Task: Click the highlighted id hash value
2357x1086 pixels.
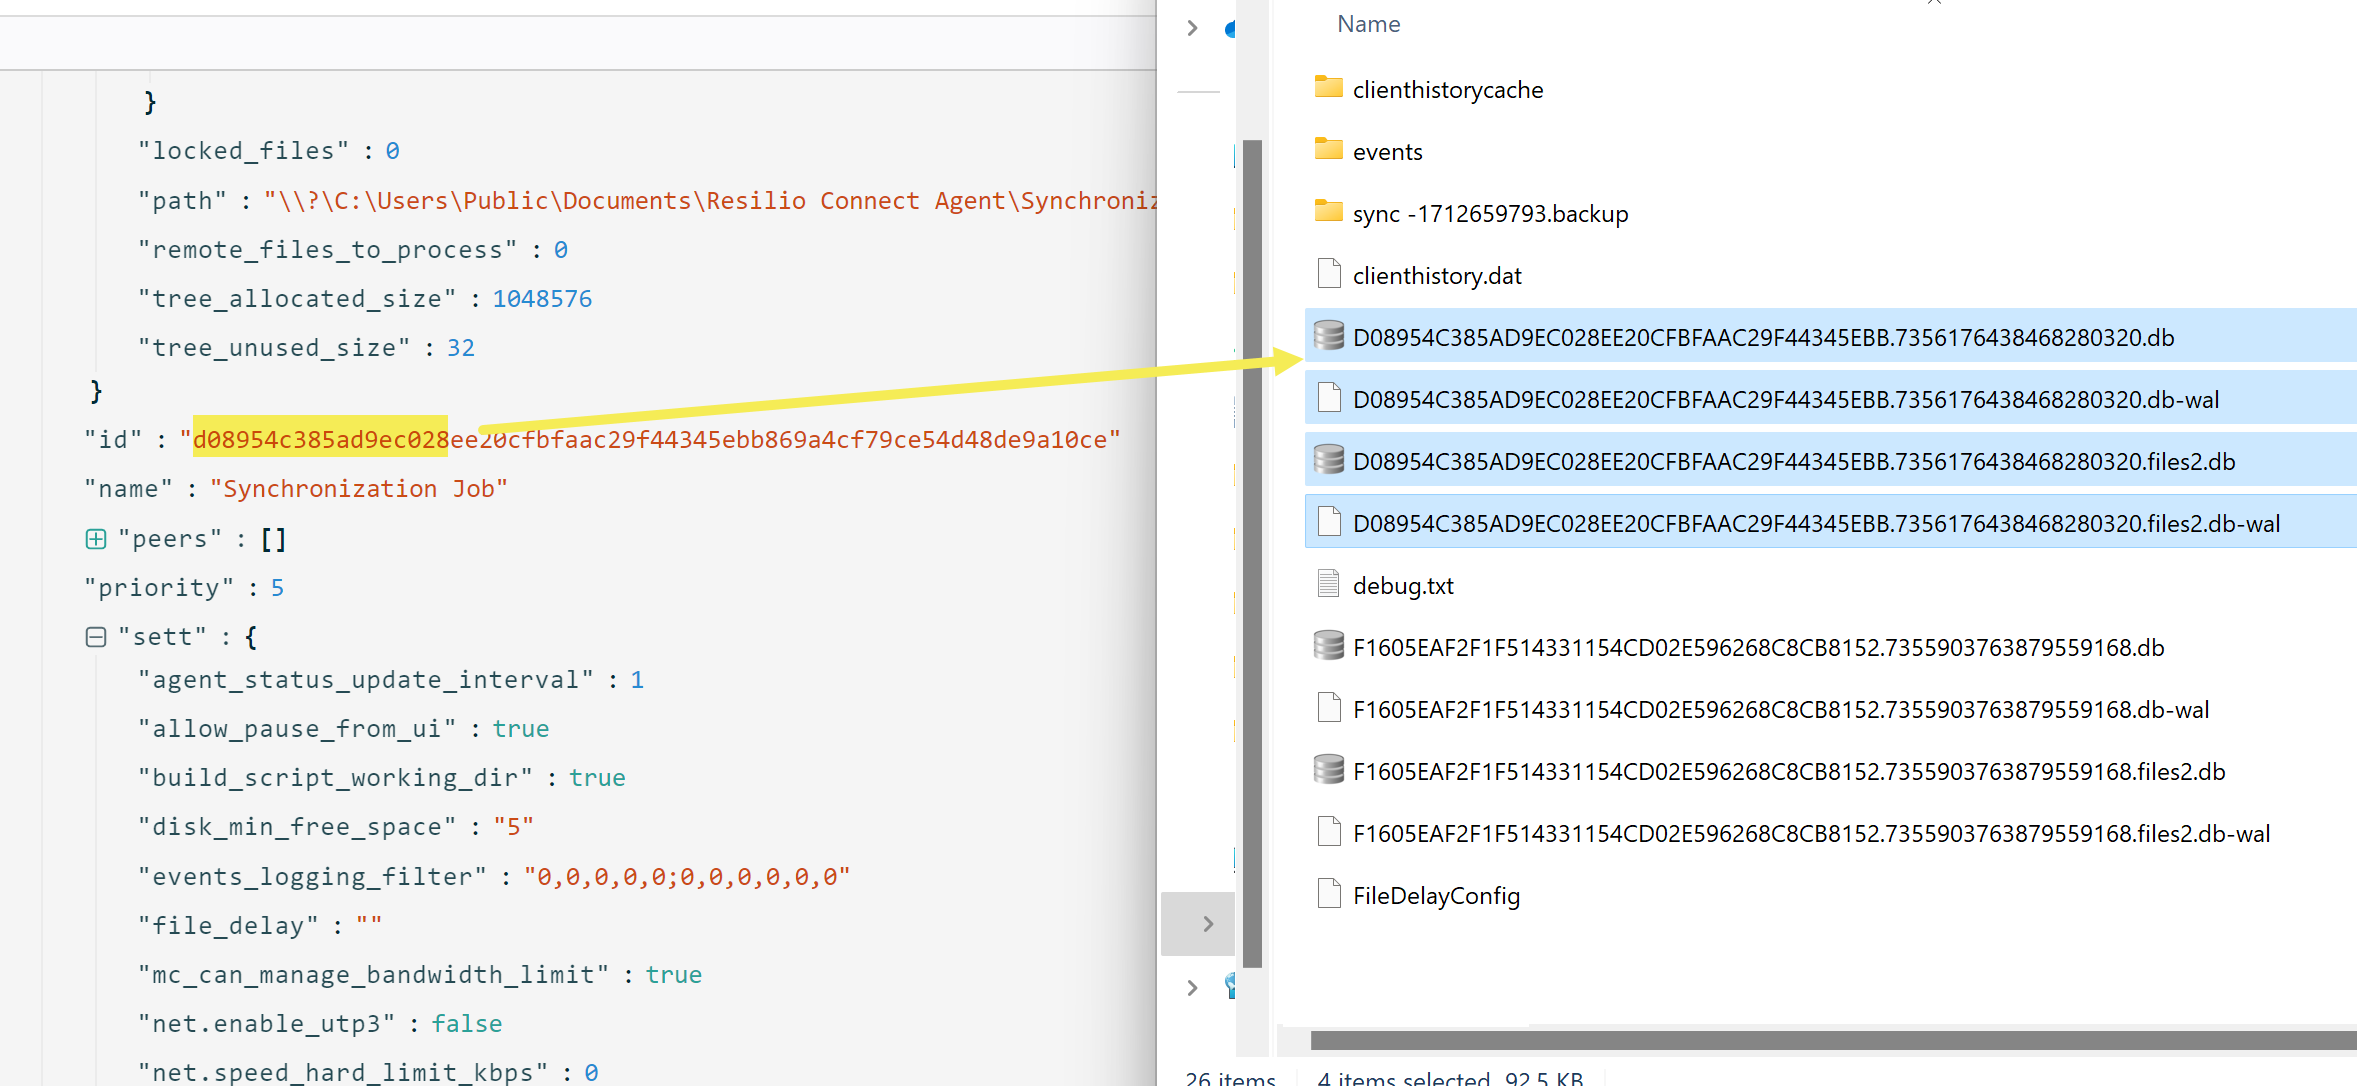Action: tap(320, 440)
